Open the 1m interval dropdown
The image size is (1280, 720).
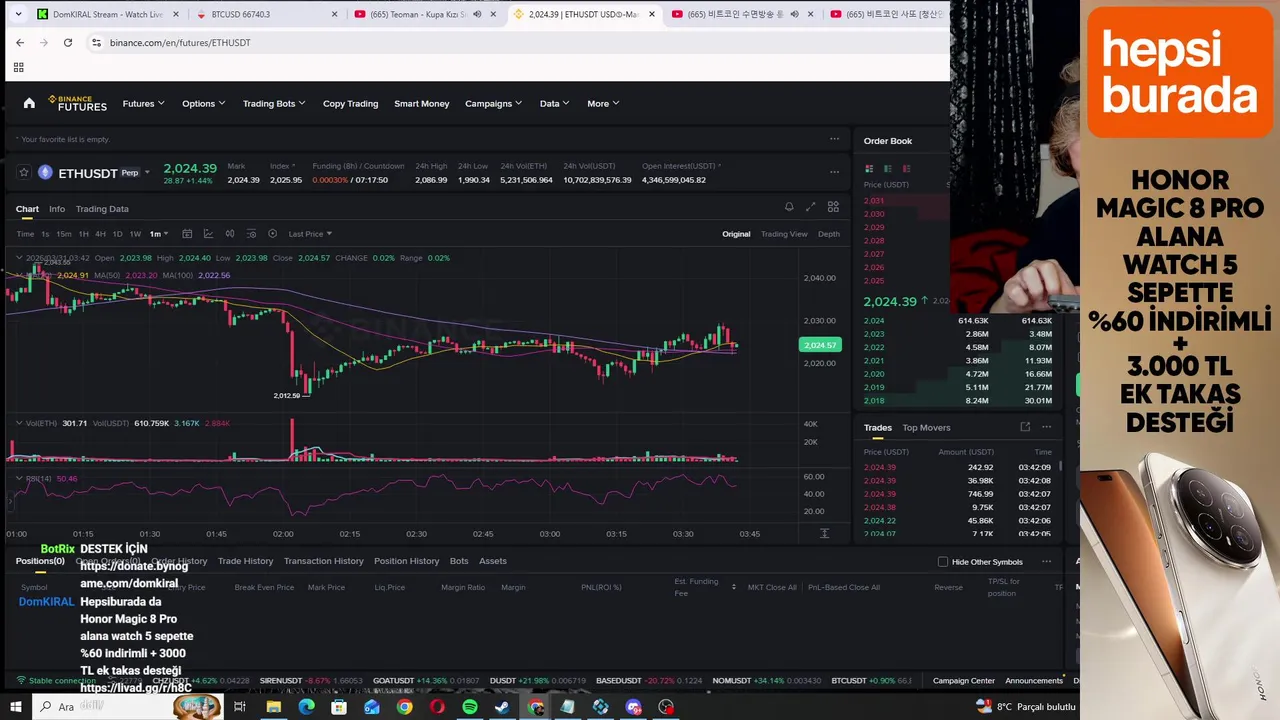coord(158,234)
